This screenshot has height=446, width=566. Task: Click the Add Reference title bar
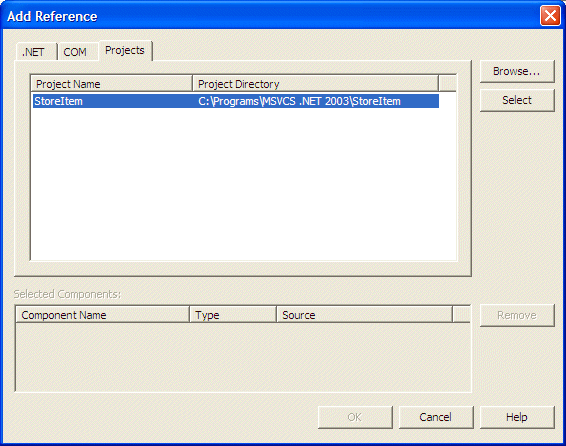pyautogui.click(x=271, y=16)
